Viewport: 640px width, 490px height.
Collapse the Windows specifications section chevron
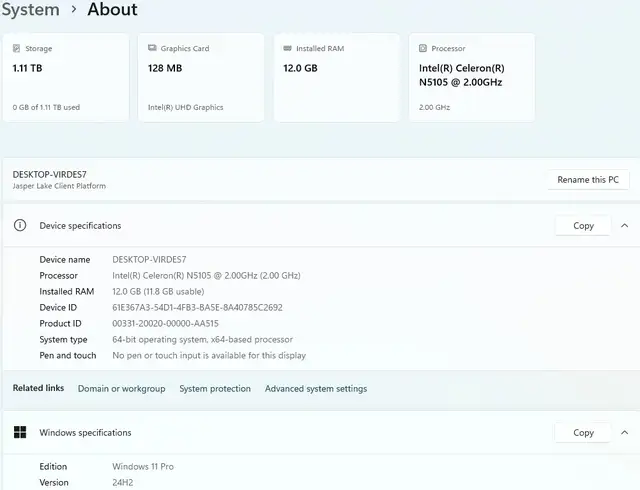625,433
